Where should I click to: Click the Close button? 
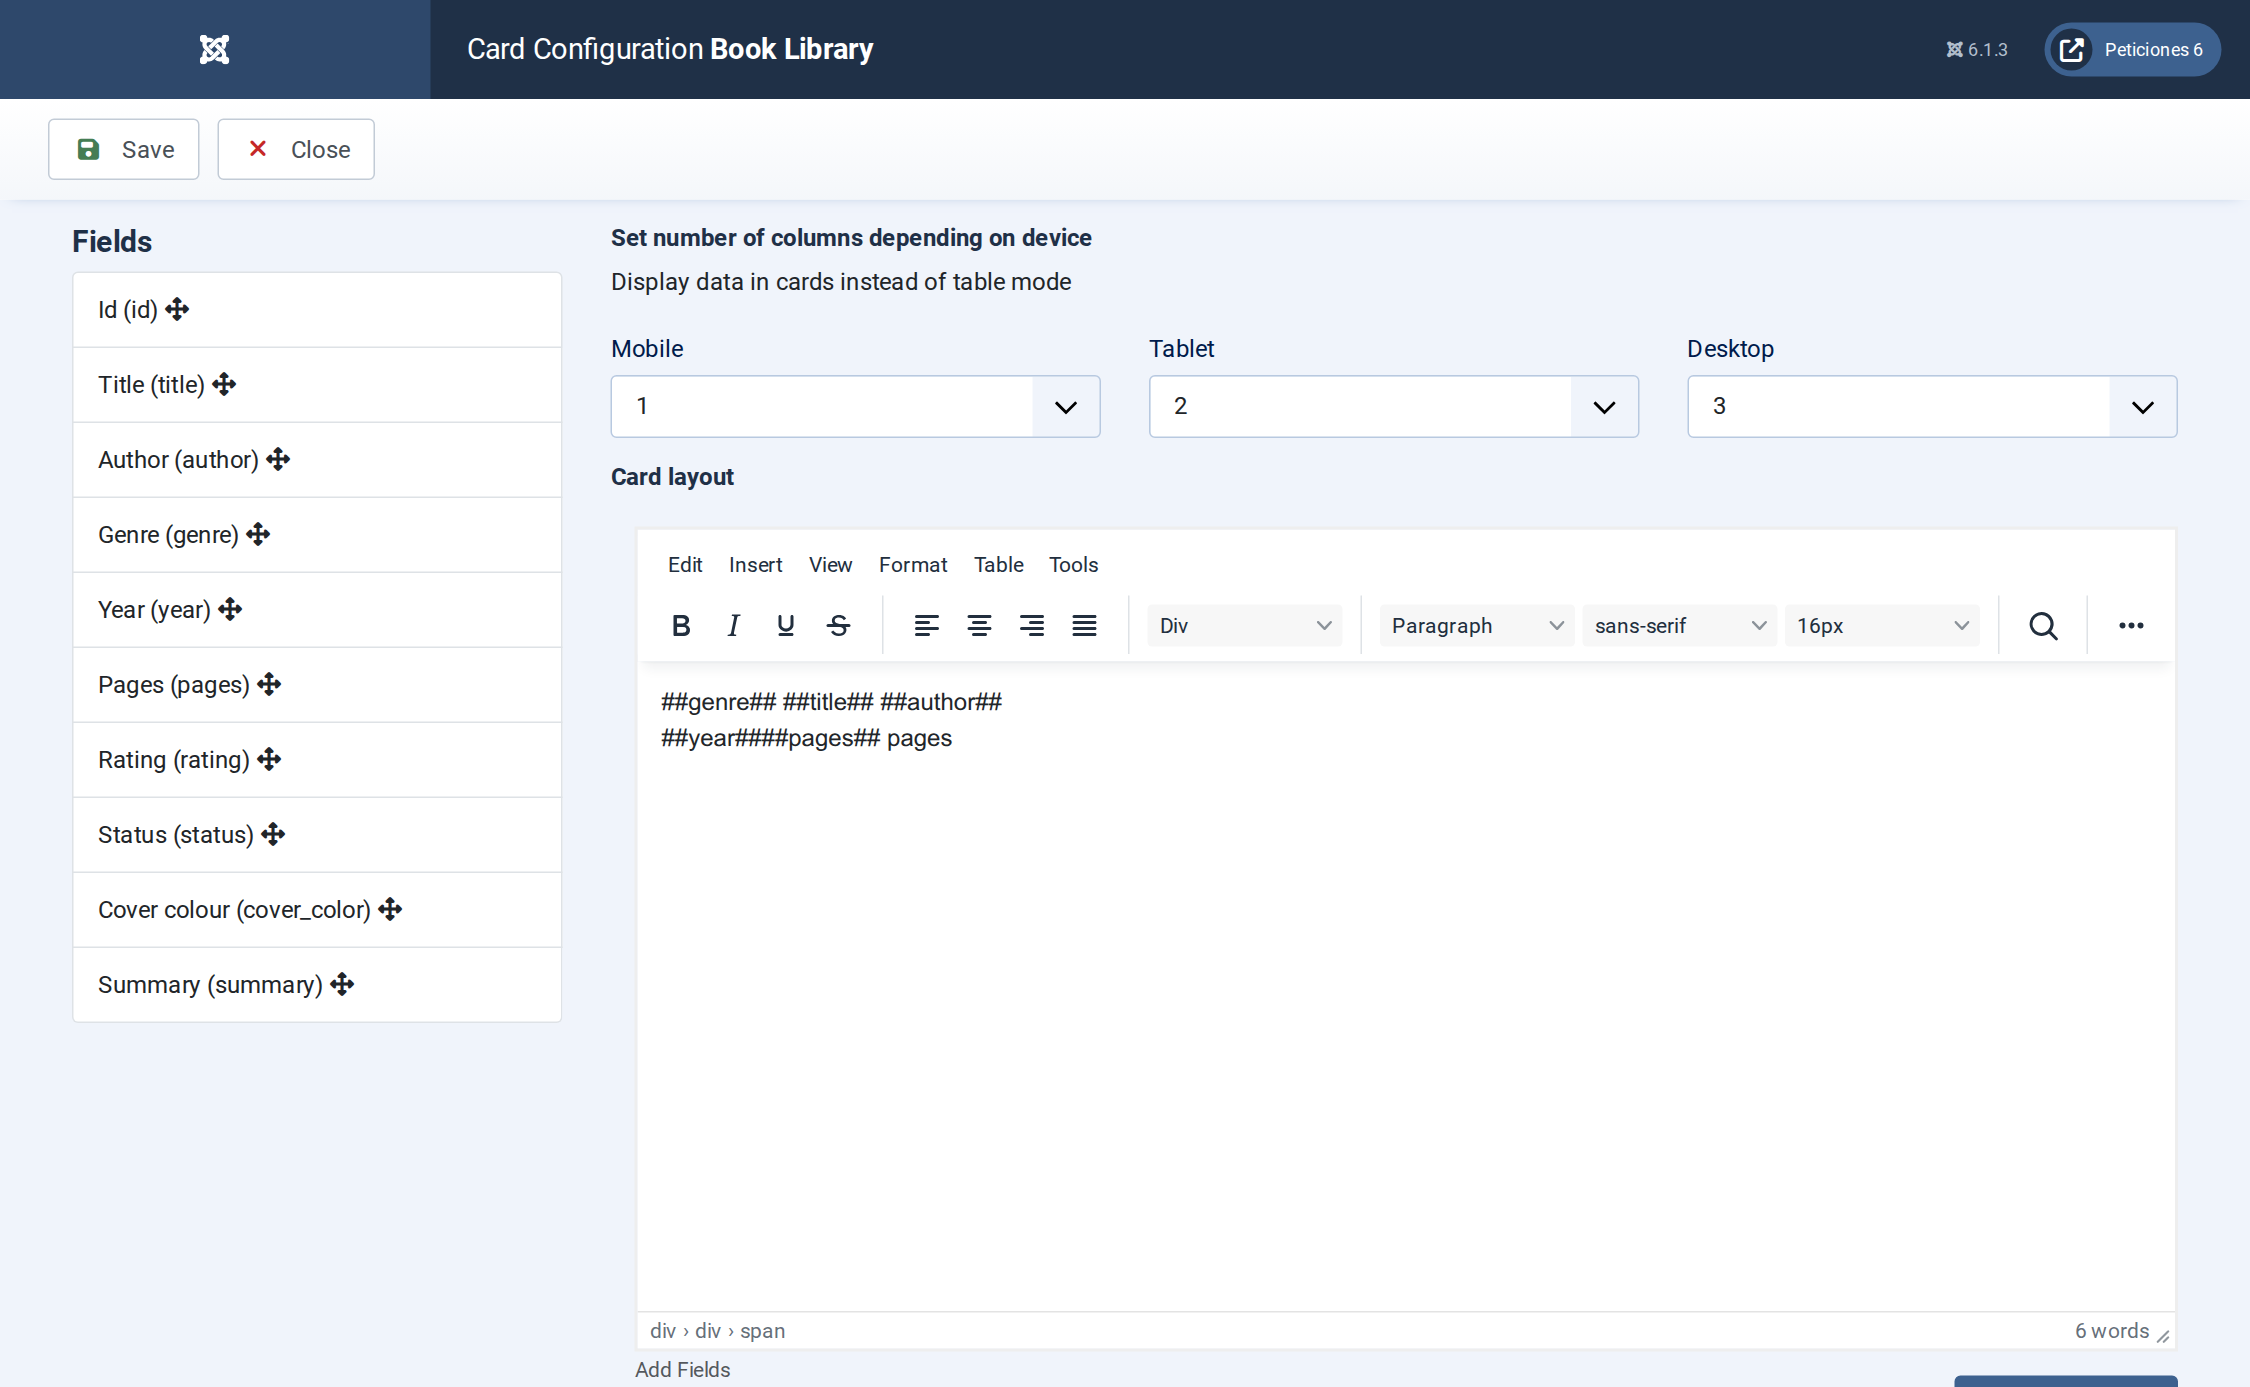[x=296, y=149]
